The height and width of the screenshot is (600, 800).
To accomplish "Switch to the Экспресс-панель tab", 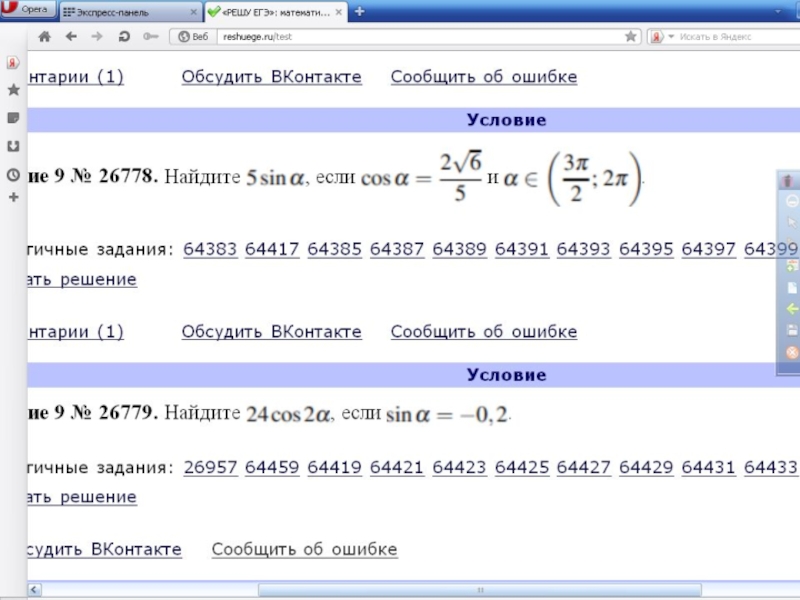I will pos(130,12).
